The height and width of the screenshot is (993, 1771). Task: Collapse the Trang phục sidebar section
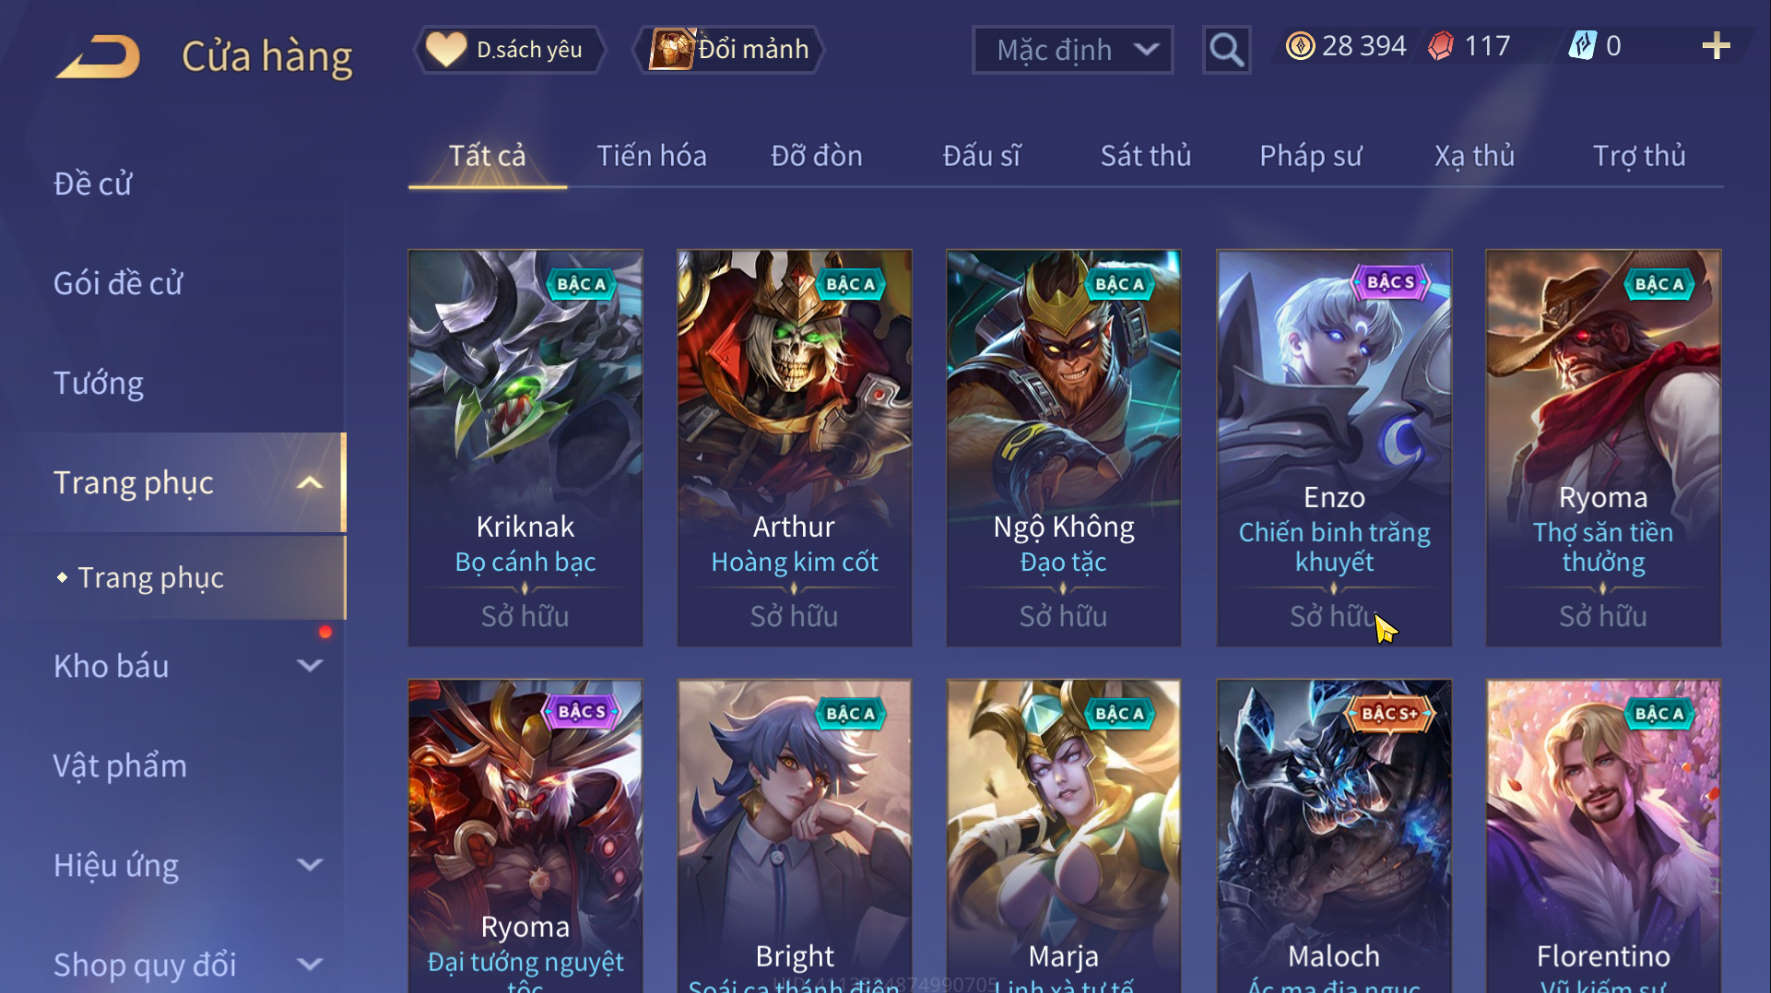pos(310,483)
